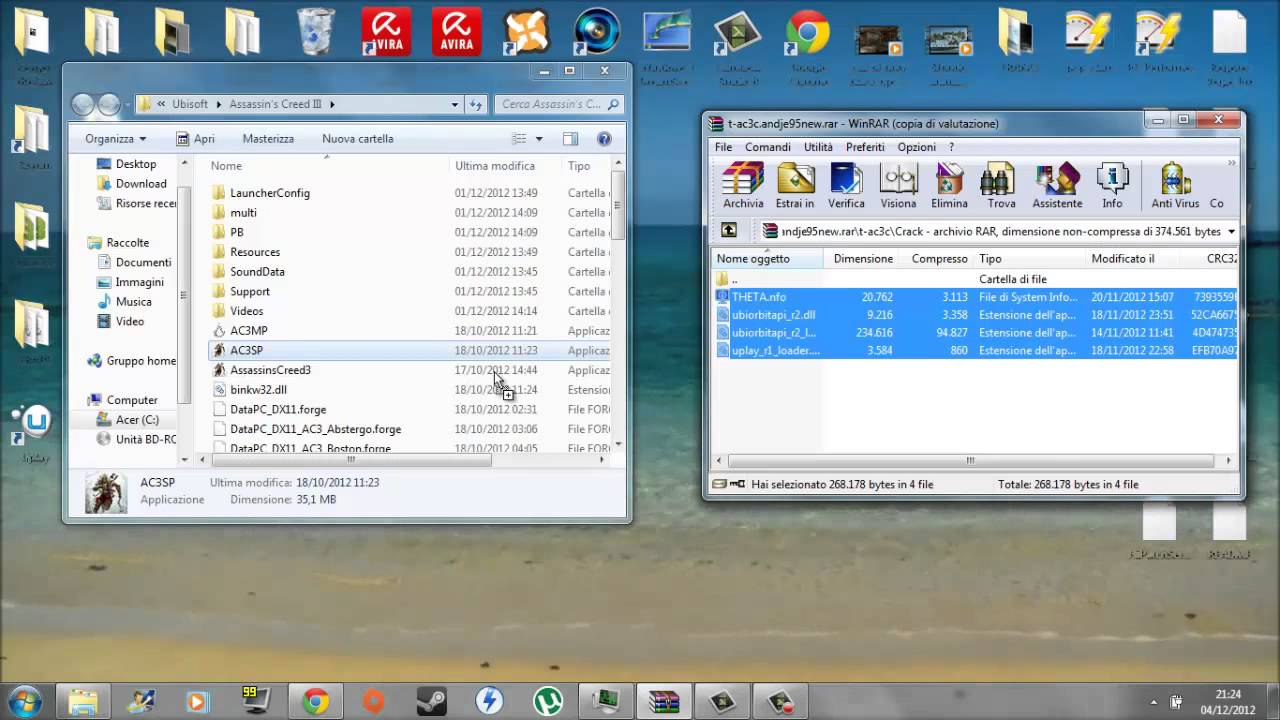Go up one folder level in WinRAR
This screenshot has width=1280, height=720.
click(x=729, y=231)
